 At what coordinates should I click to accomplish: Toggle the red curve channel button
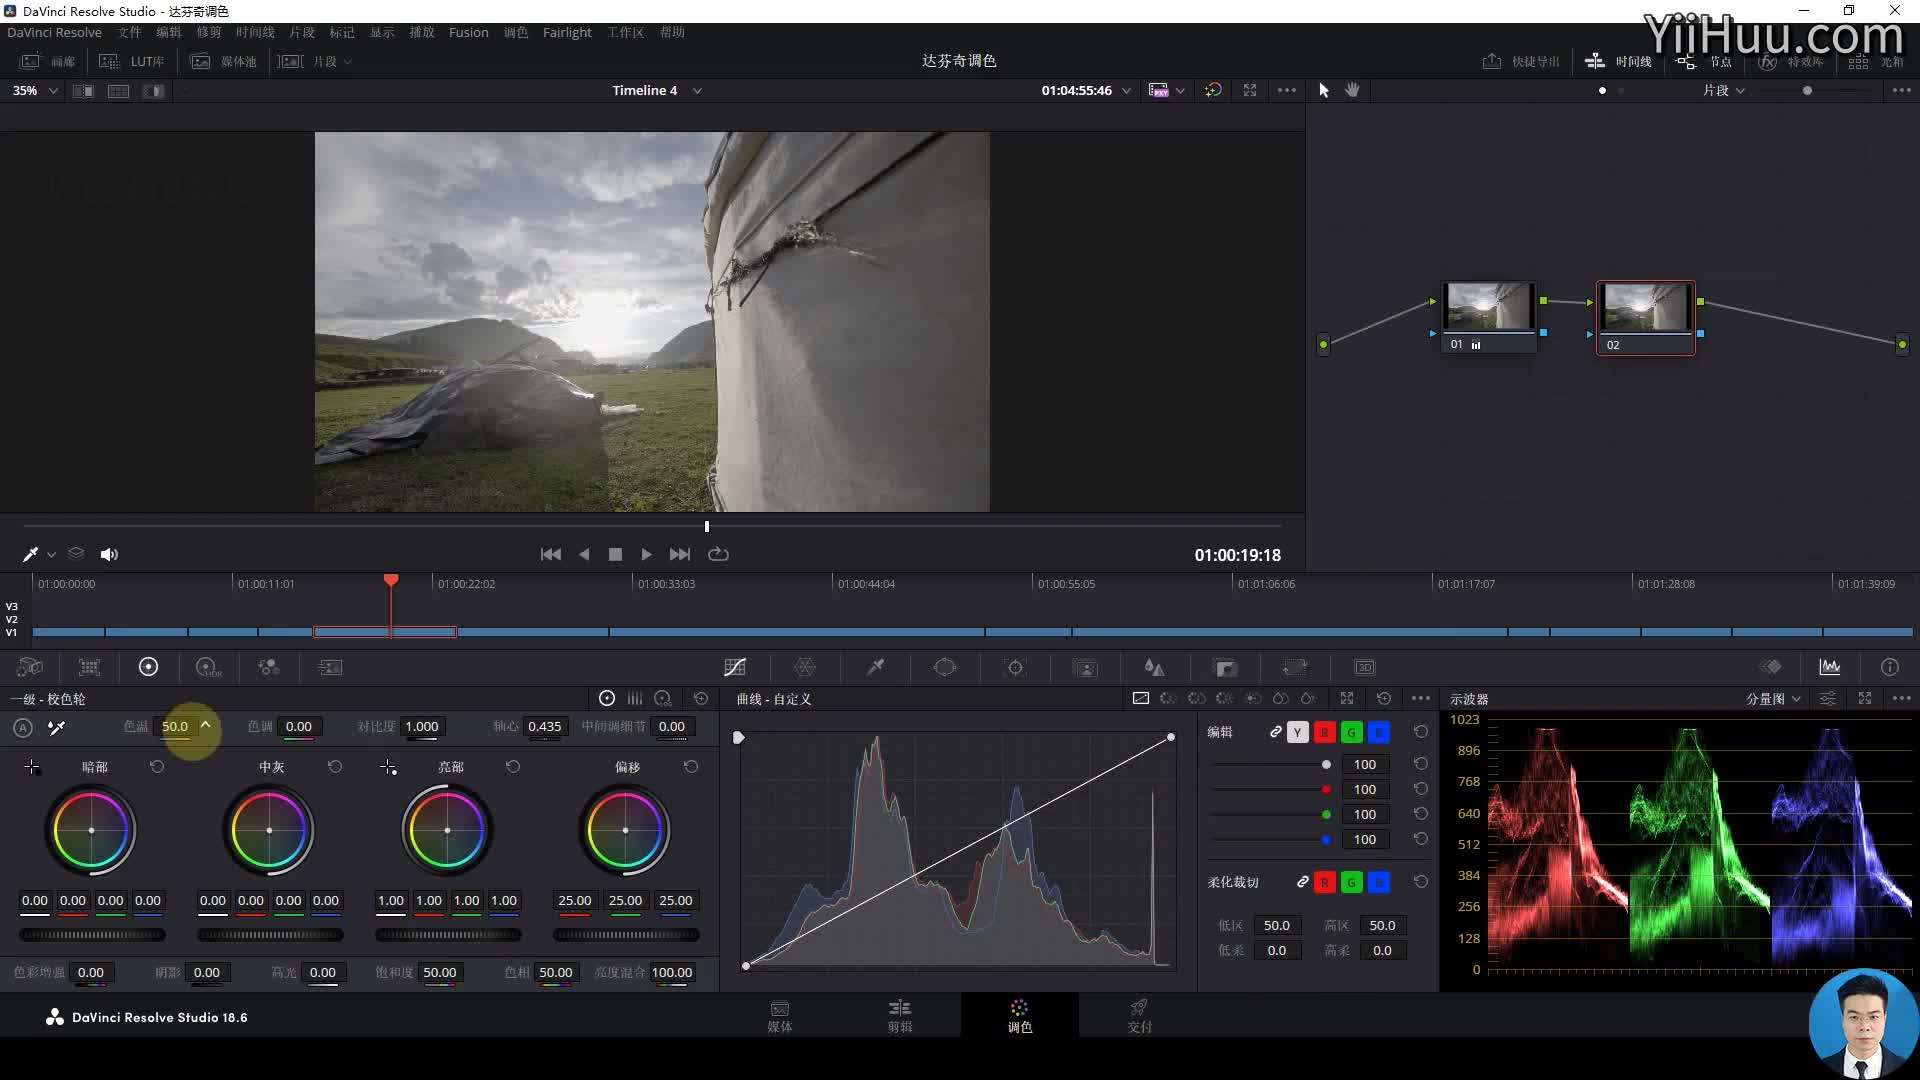click(1324, 732)
